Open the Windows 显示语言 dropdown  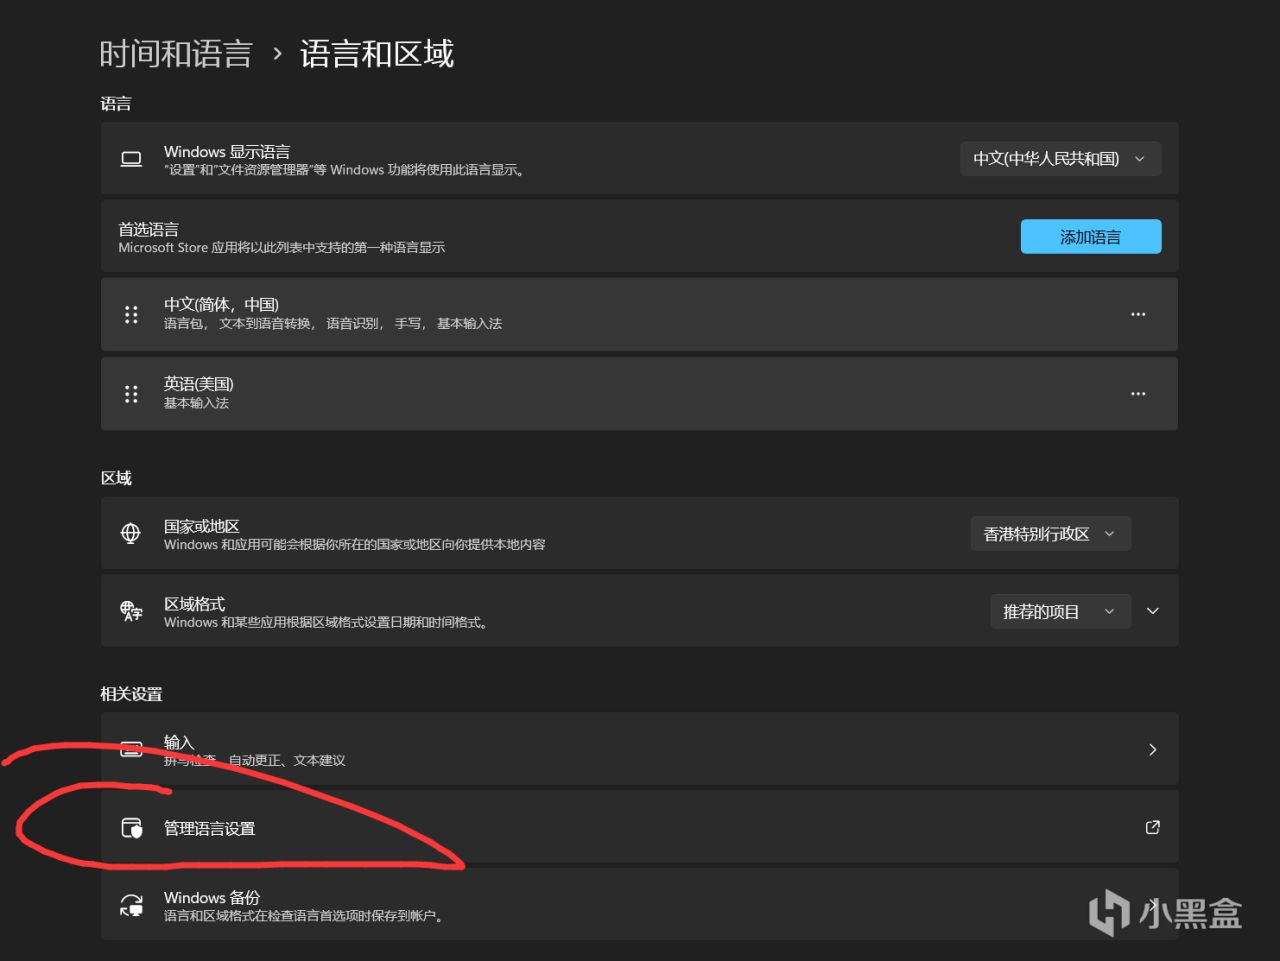1060,159
